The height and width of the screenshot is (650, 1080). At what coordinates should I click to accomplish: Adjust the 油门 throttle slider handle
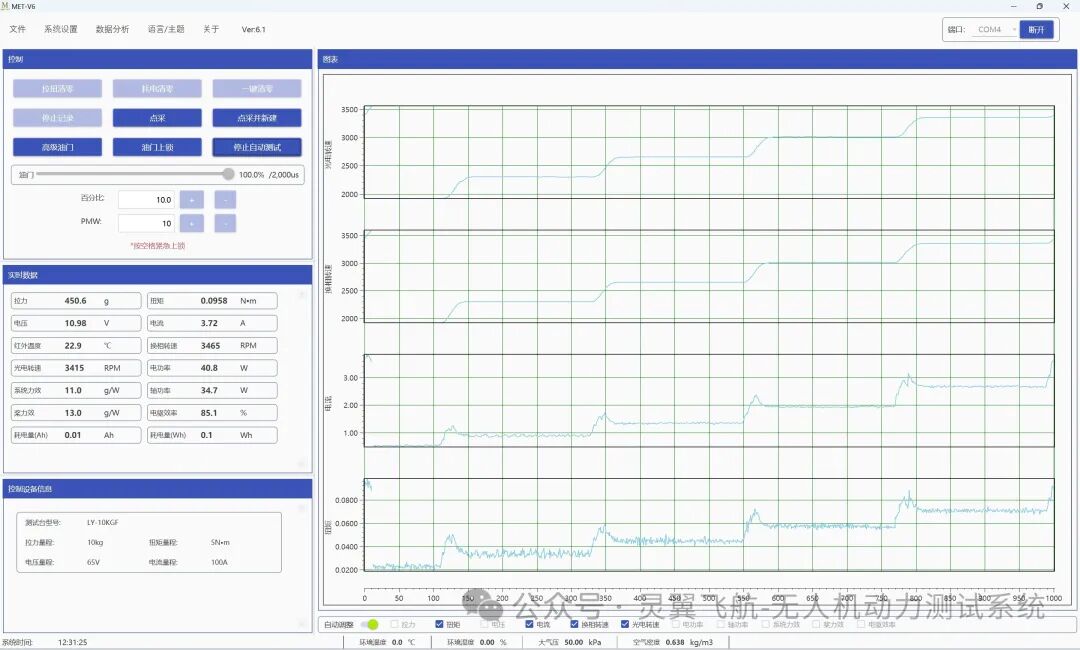[228, 174]
